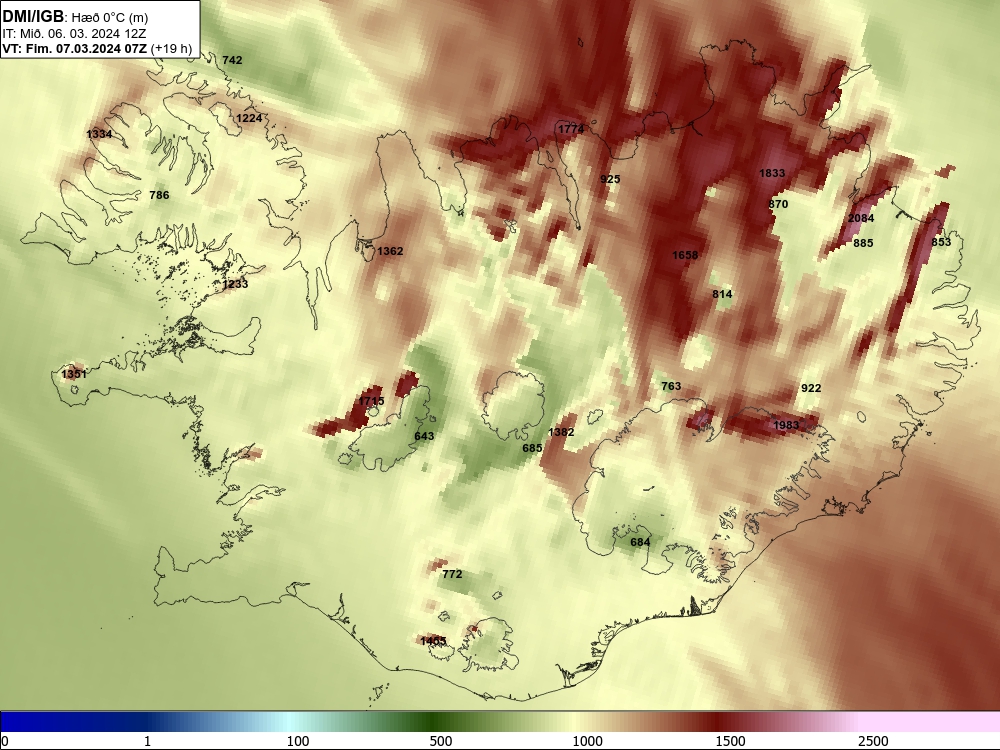Click the 786 height label
Image resolution: width=1000 pixels, height=750 pixels.
pos(159,195)
